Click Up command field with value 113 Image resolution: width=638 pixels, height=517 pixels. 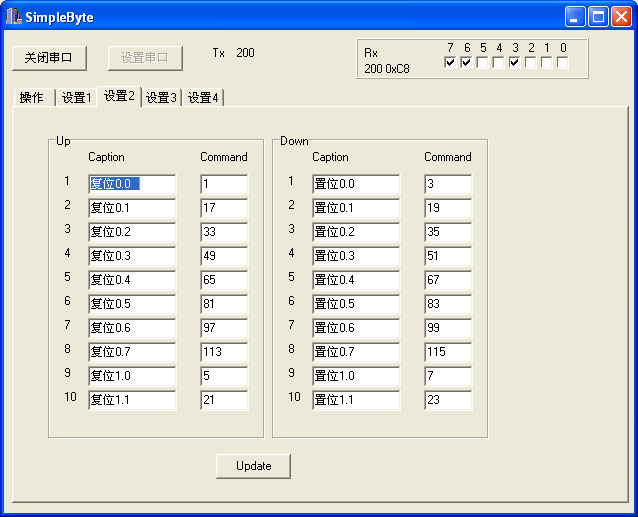pos(224,352)
